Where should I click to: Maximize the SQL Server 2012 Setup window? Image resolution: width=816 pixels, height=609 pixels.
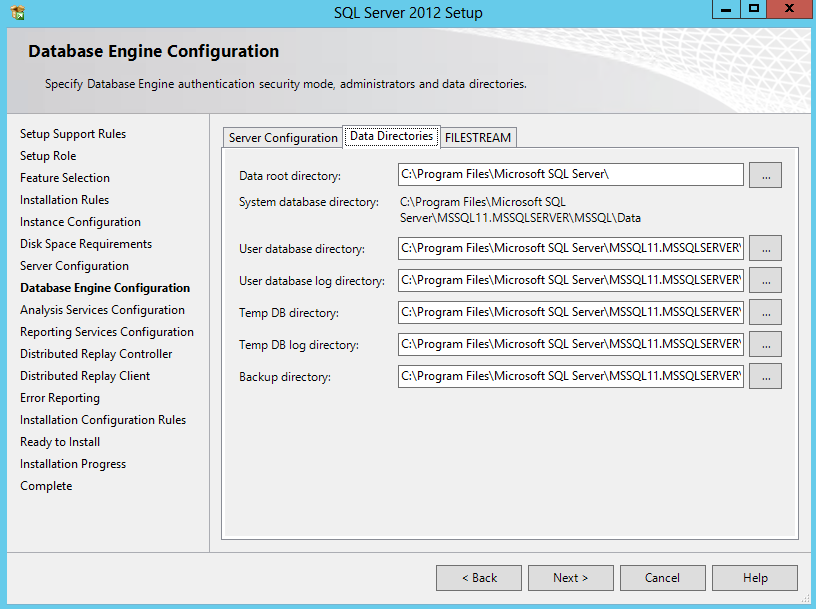pyautogui.click(x=754, y=9)
